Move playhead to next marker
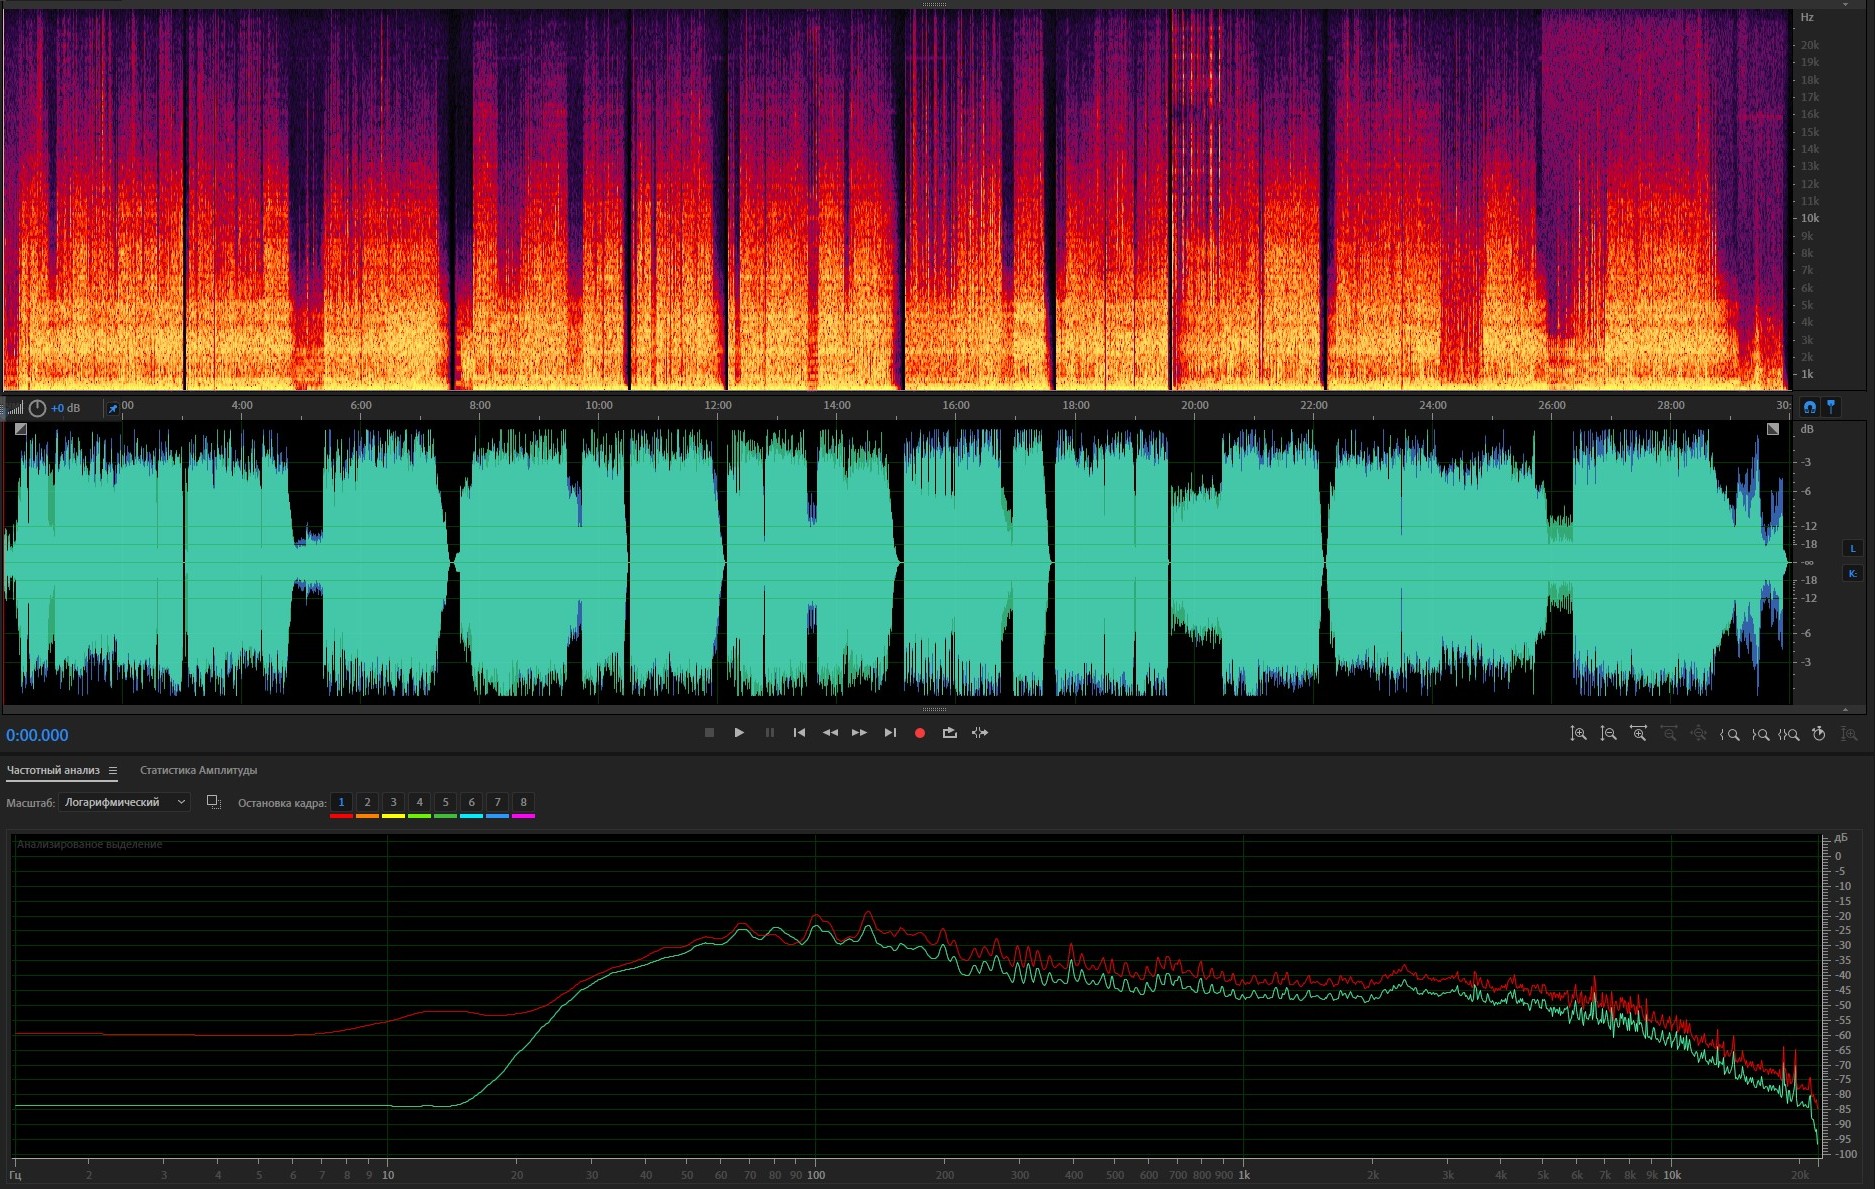 [890, 733]
